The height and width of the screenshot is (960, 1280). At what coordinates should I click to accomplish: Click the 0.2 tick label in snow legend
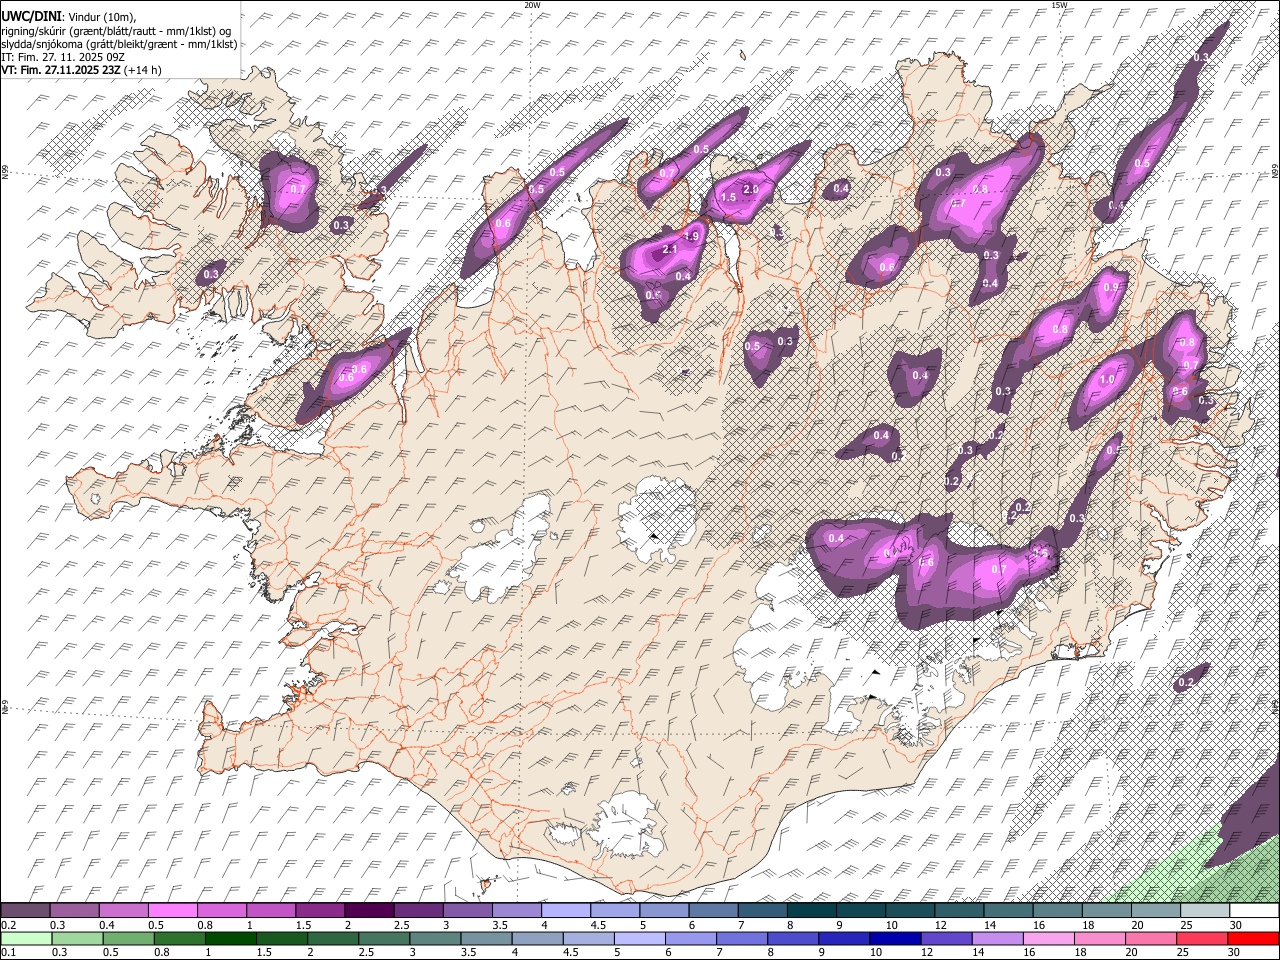coord(8,925)
